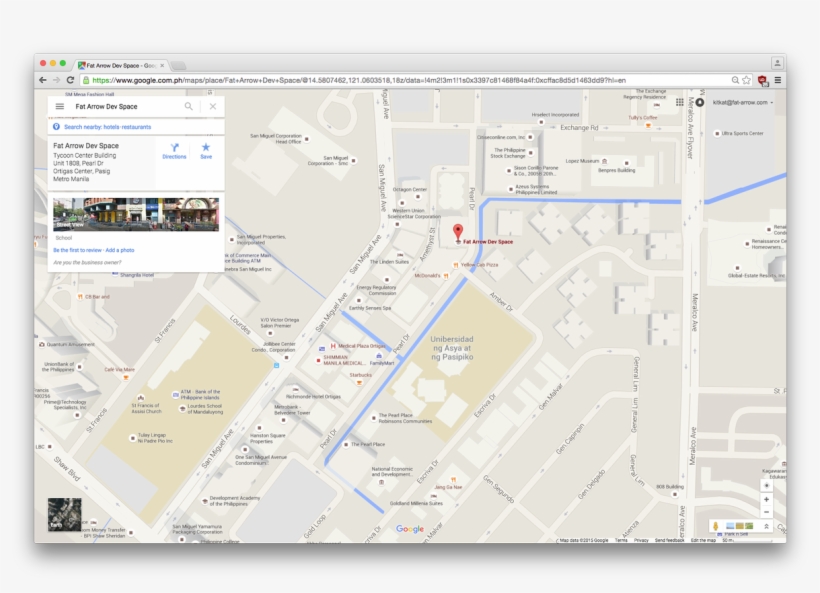Open the Google apps grid

click(x=680, y=102)
